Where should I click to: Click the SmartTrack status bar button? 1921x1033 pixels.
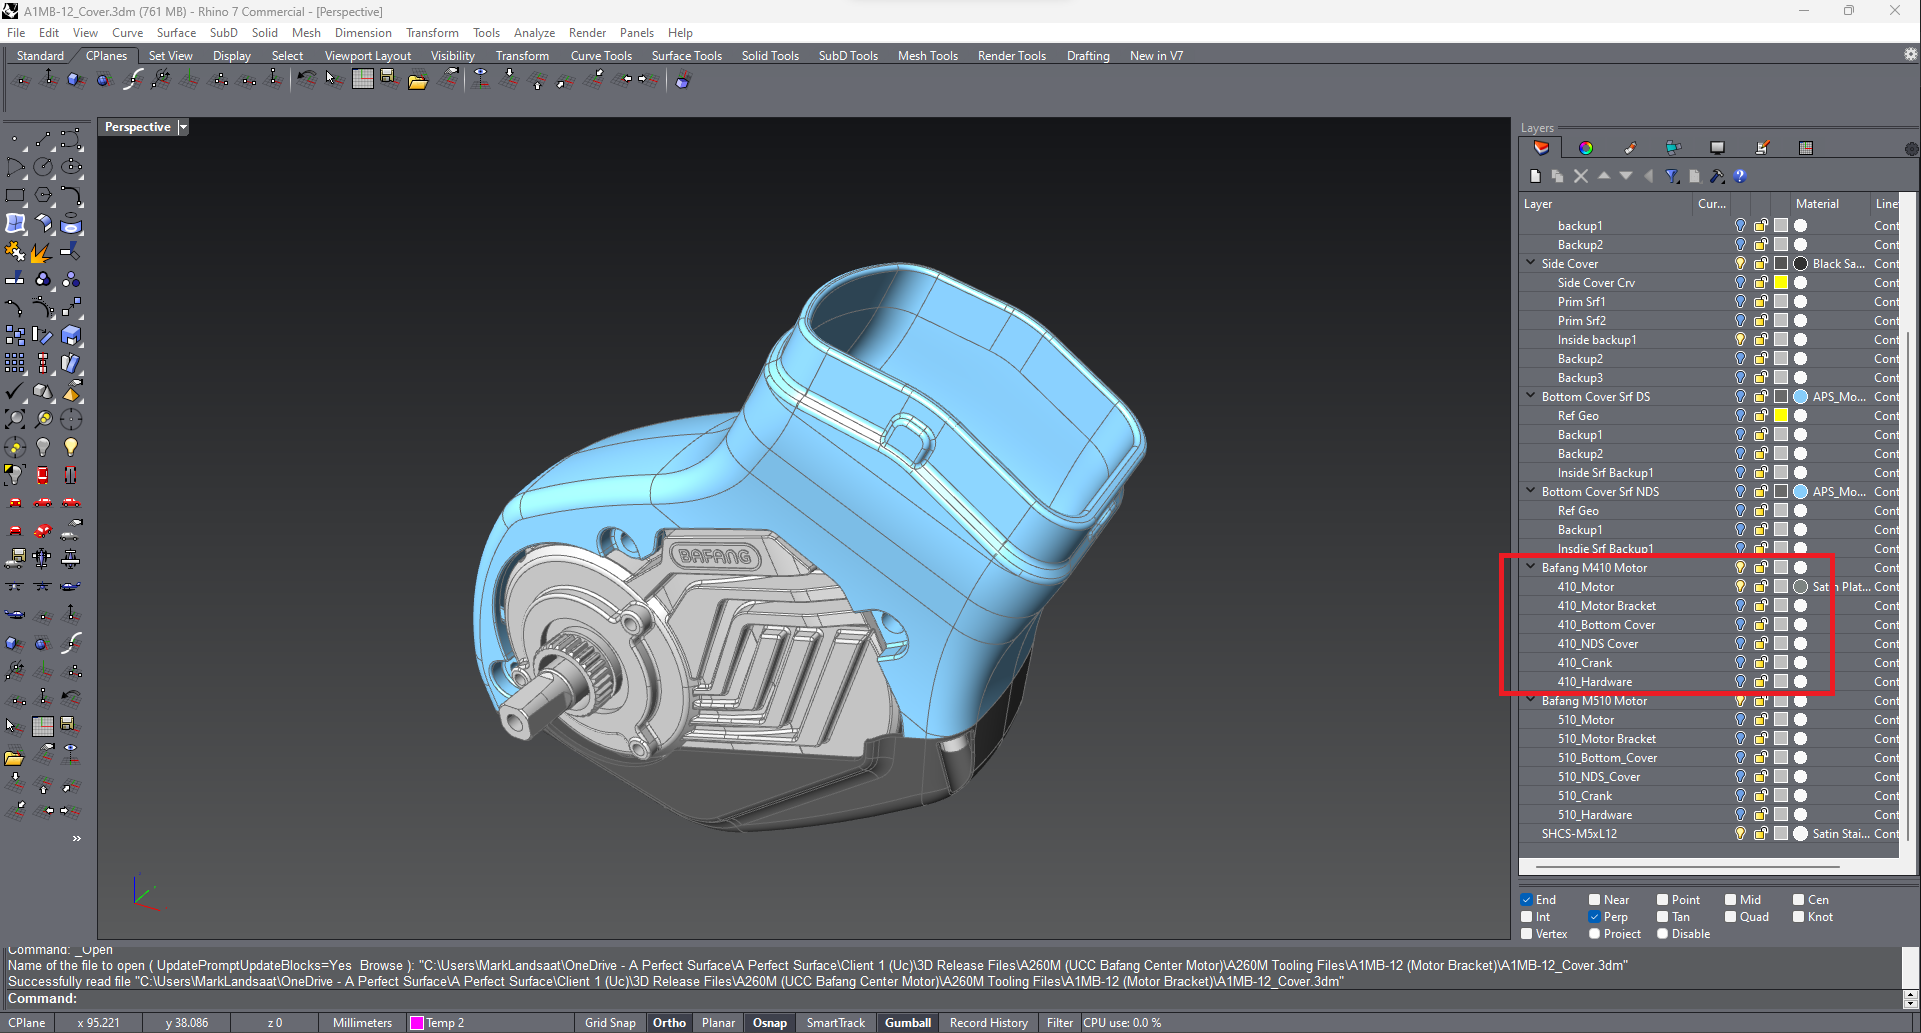point(835,1023)
